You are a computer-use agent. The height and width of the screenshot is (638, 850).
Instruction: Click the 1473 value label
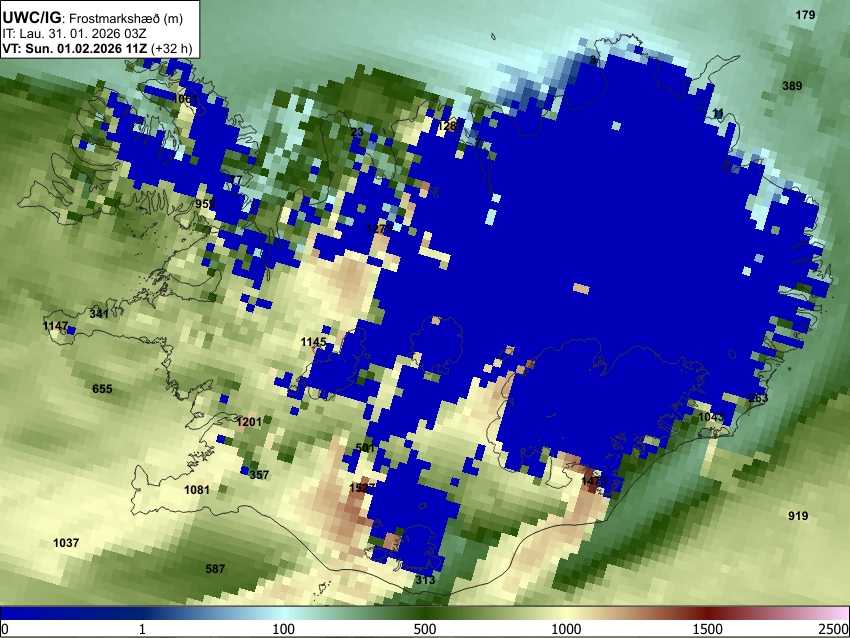pyautogui.click(x=594, y=481)
